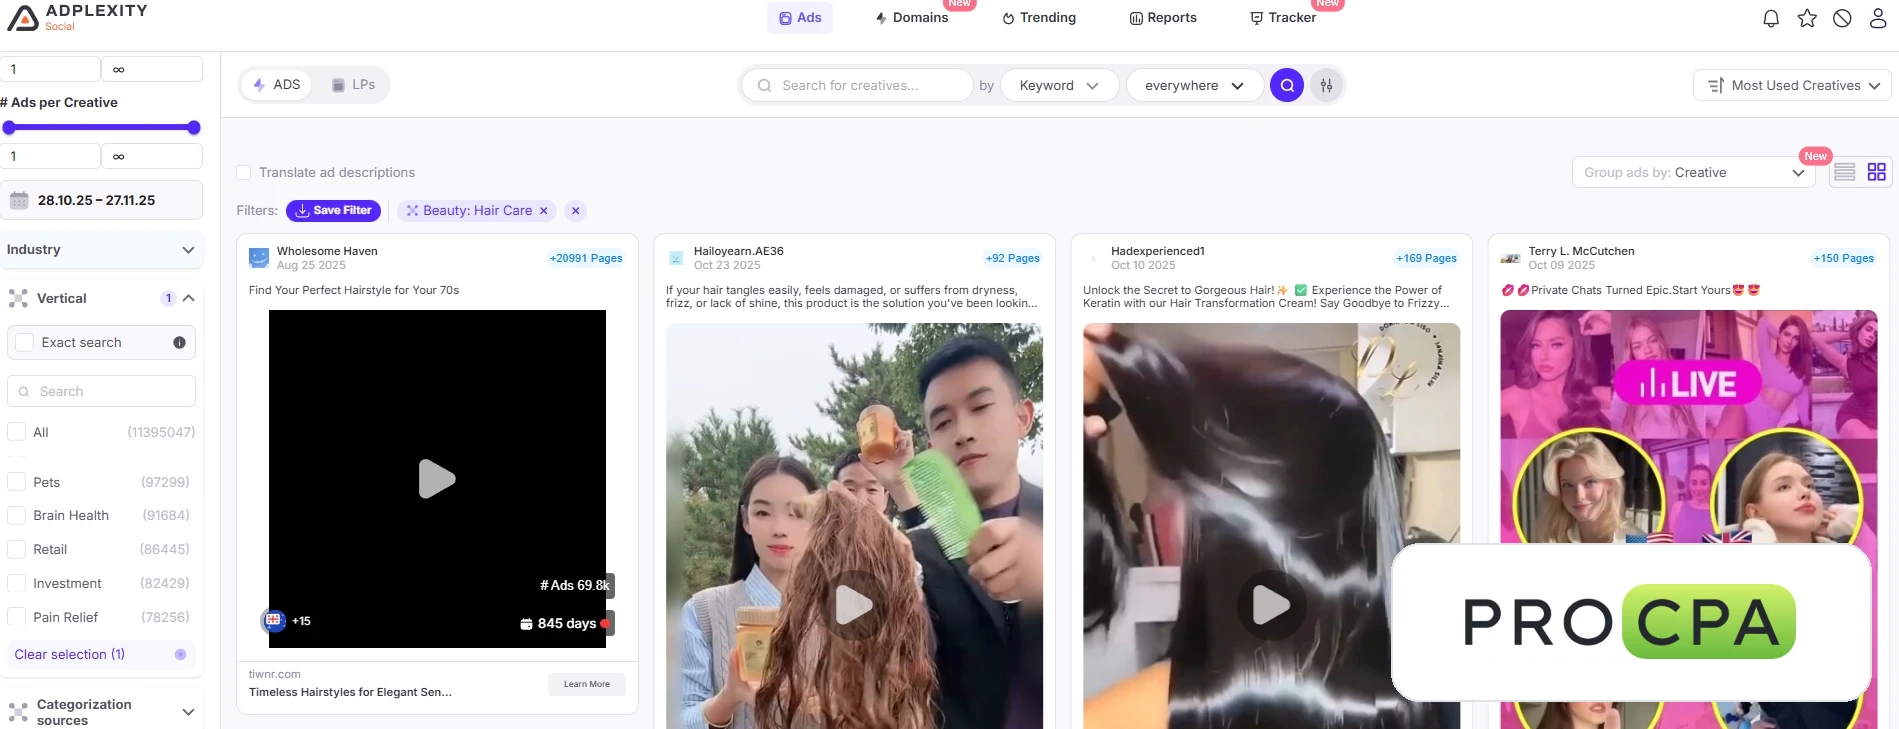Expand Categorization sources section

(101, 711)
